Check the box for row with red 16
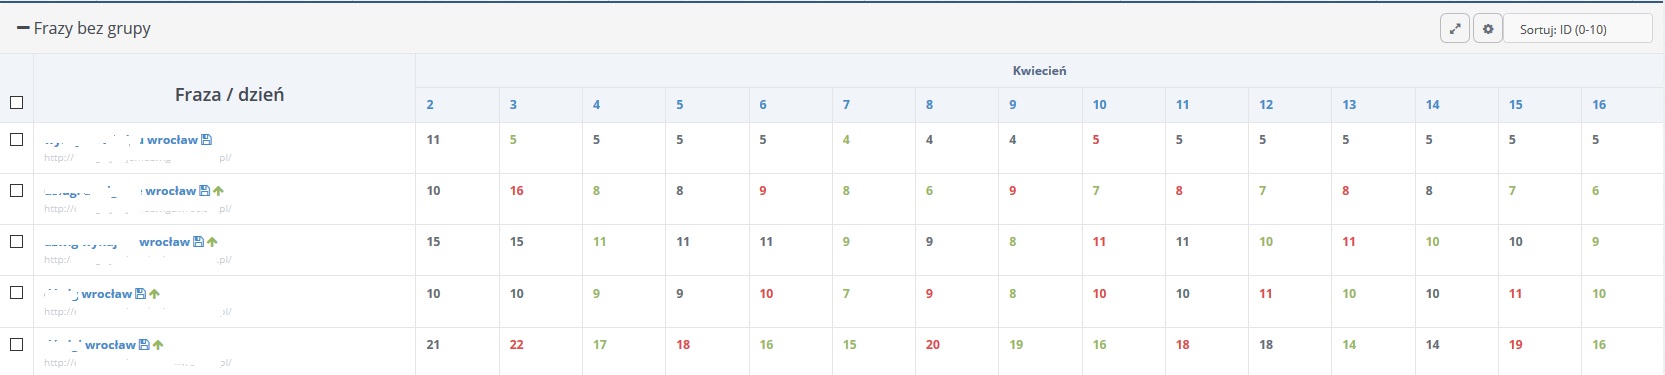The image size is (1665, 375). [x=16, y=190]
